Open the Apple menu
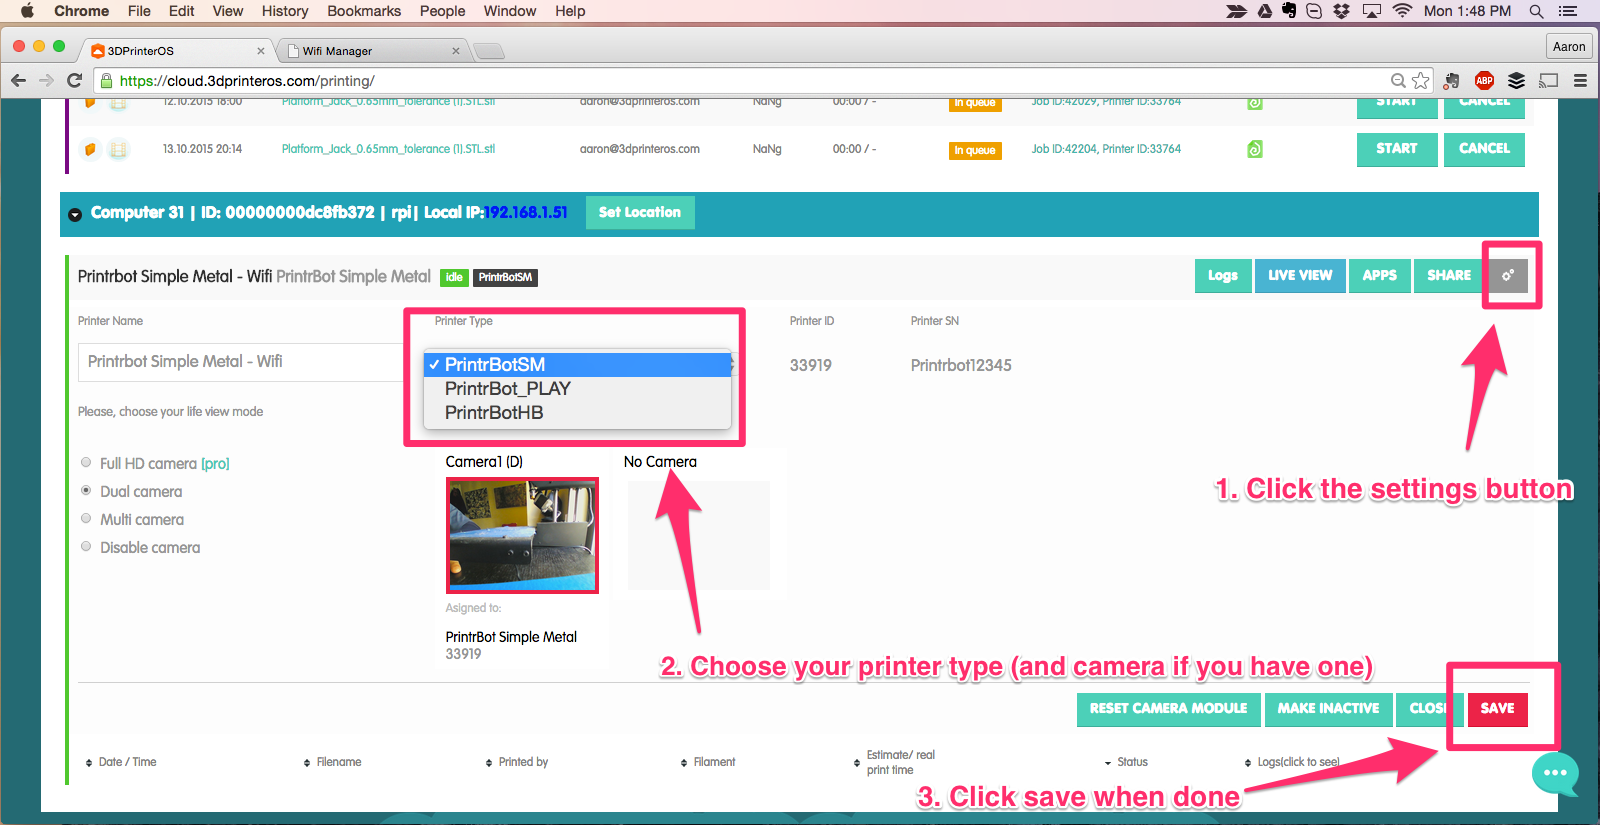 pyautogui.click(x=27, y=11)
